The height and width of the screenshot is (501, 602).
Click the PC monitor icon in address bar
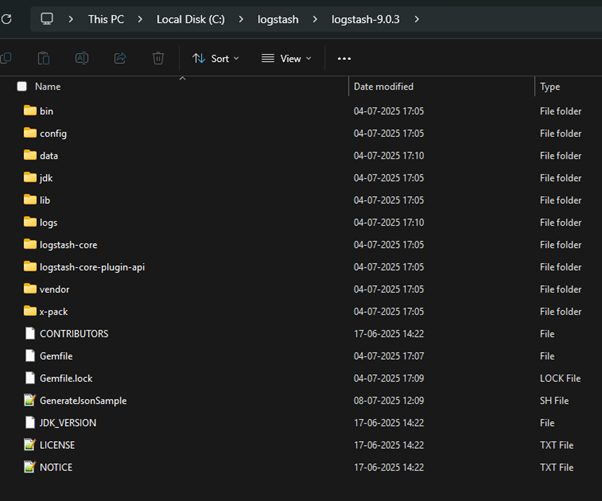(47, 19)
